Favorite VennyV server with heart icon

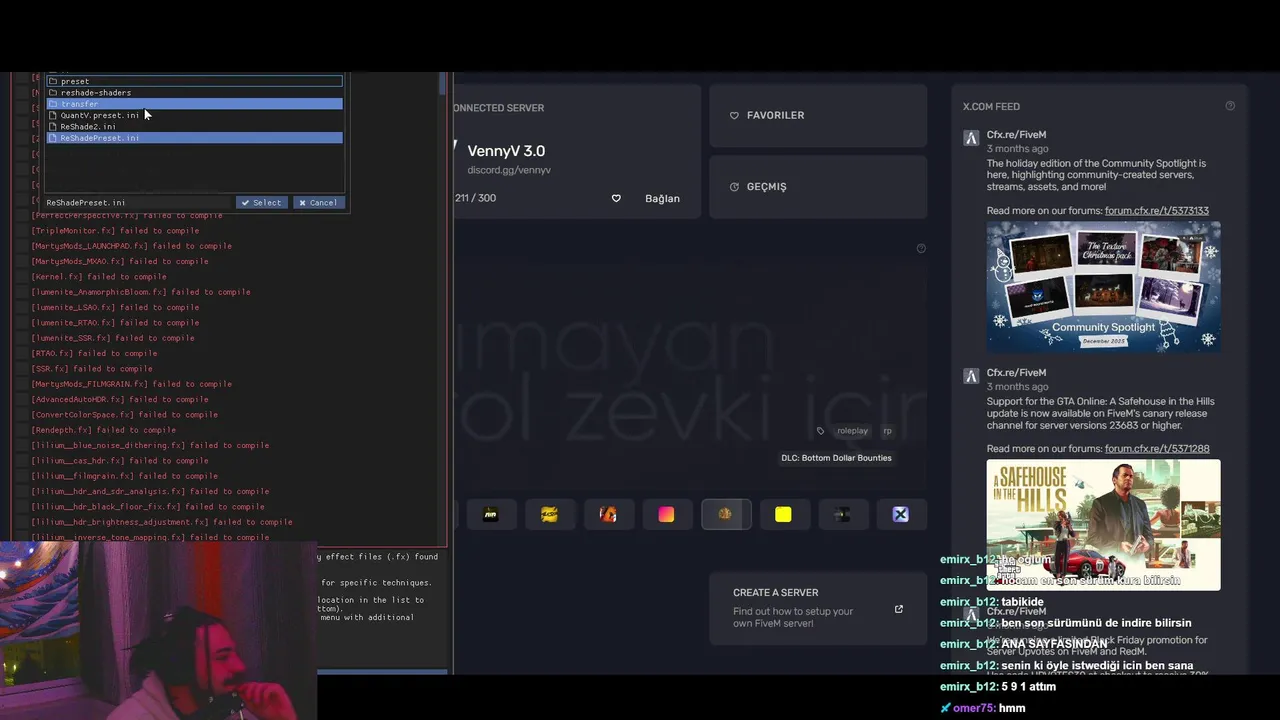(x=616, y=198)
